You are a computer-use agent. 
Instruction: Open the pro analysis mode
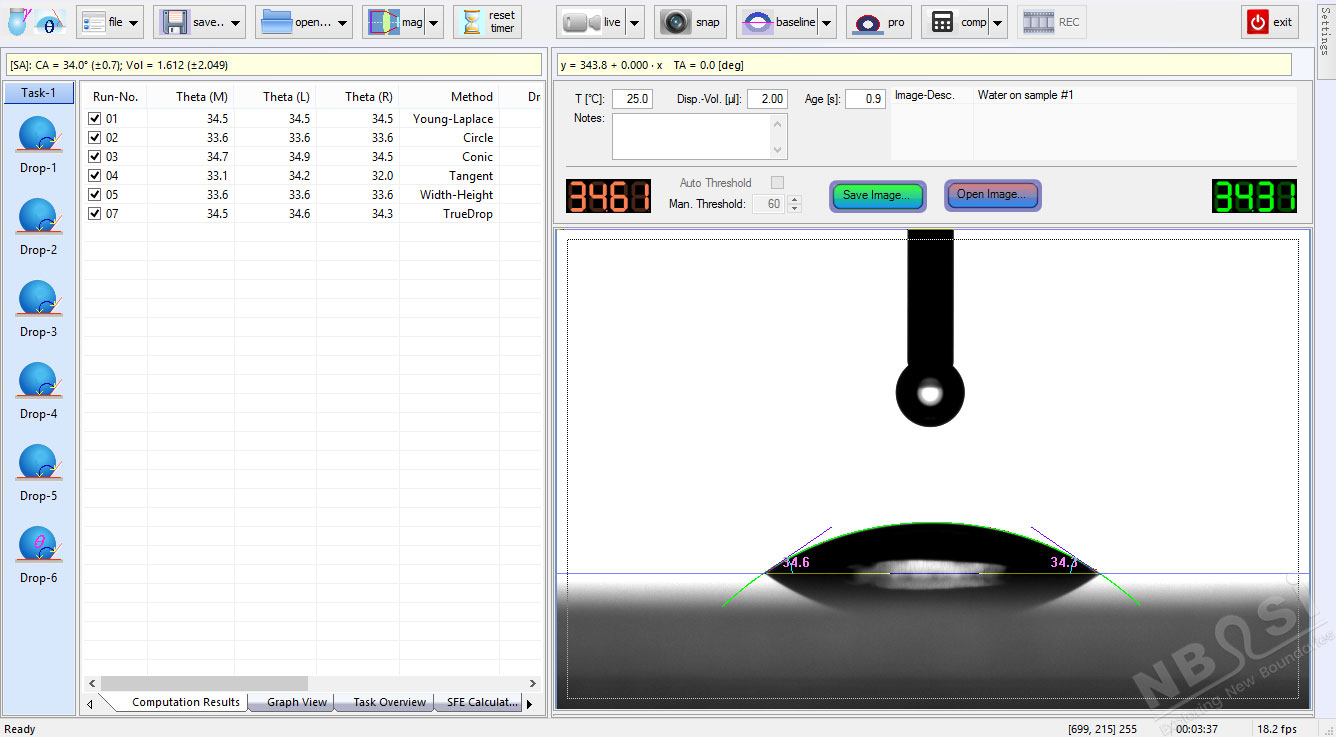879,21
